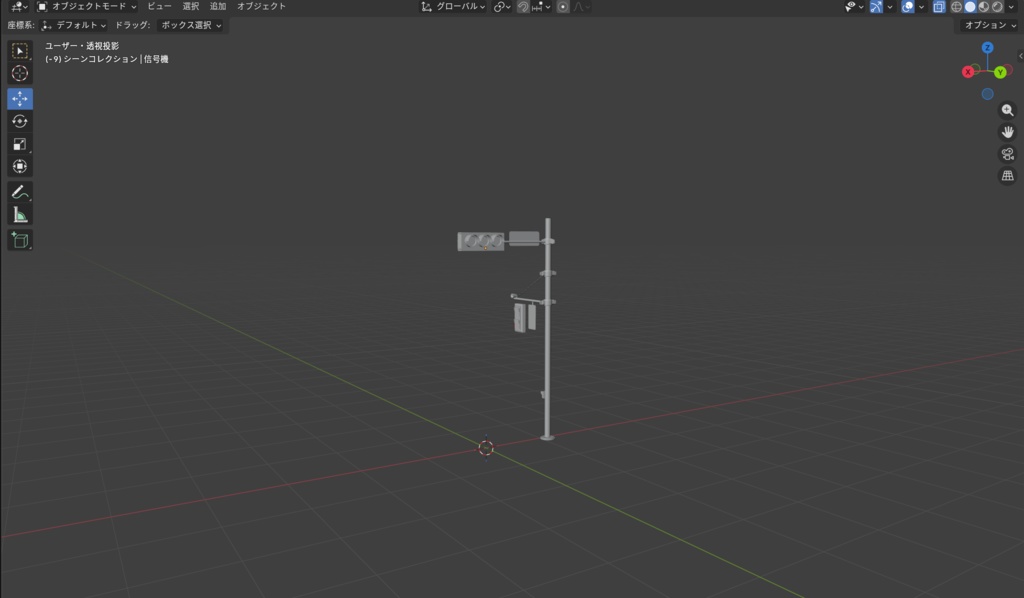Click the viewport zoom magnifier icon
Screen dimensions: 1024x598
tap(1008, 110)
